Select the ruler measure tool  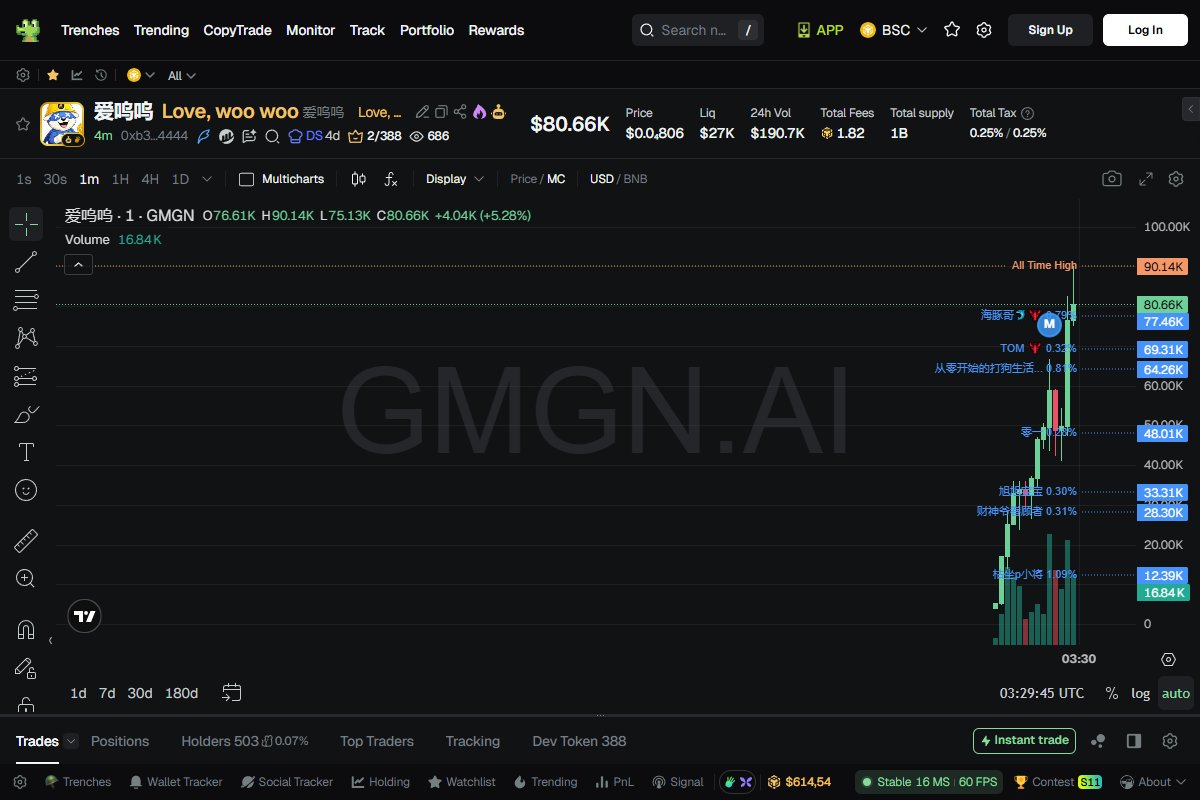click(26, 541)
